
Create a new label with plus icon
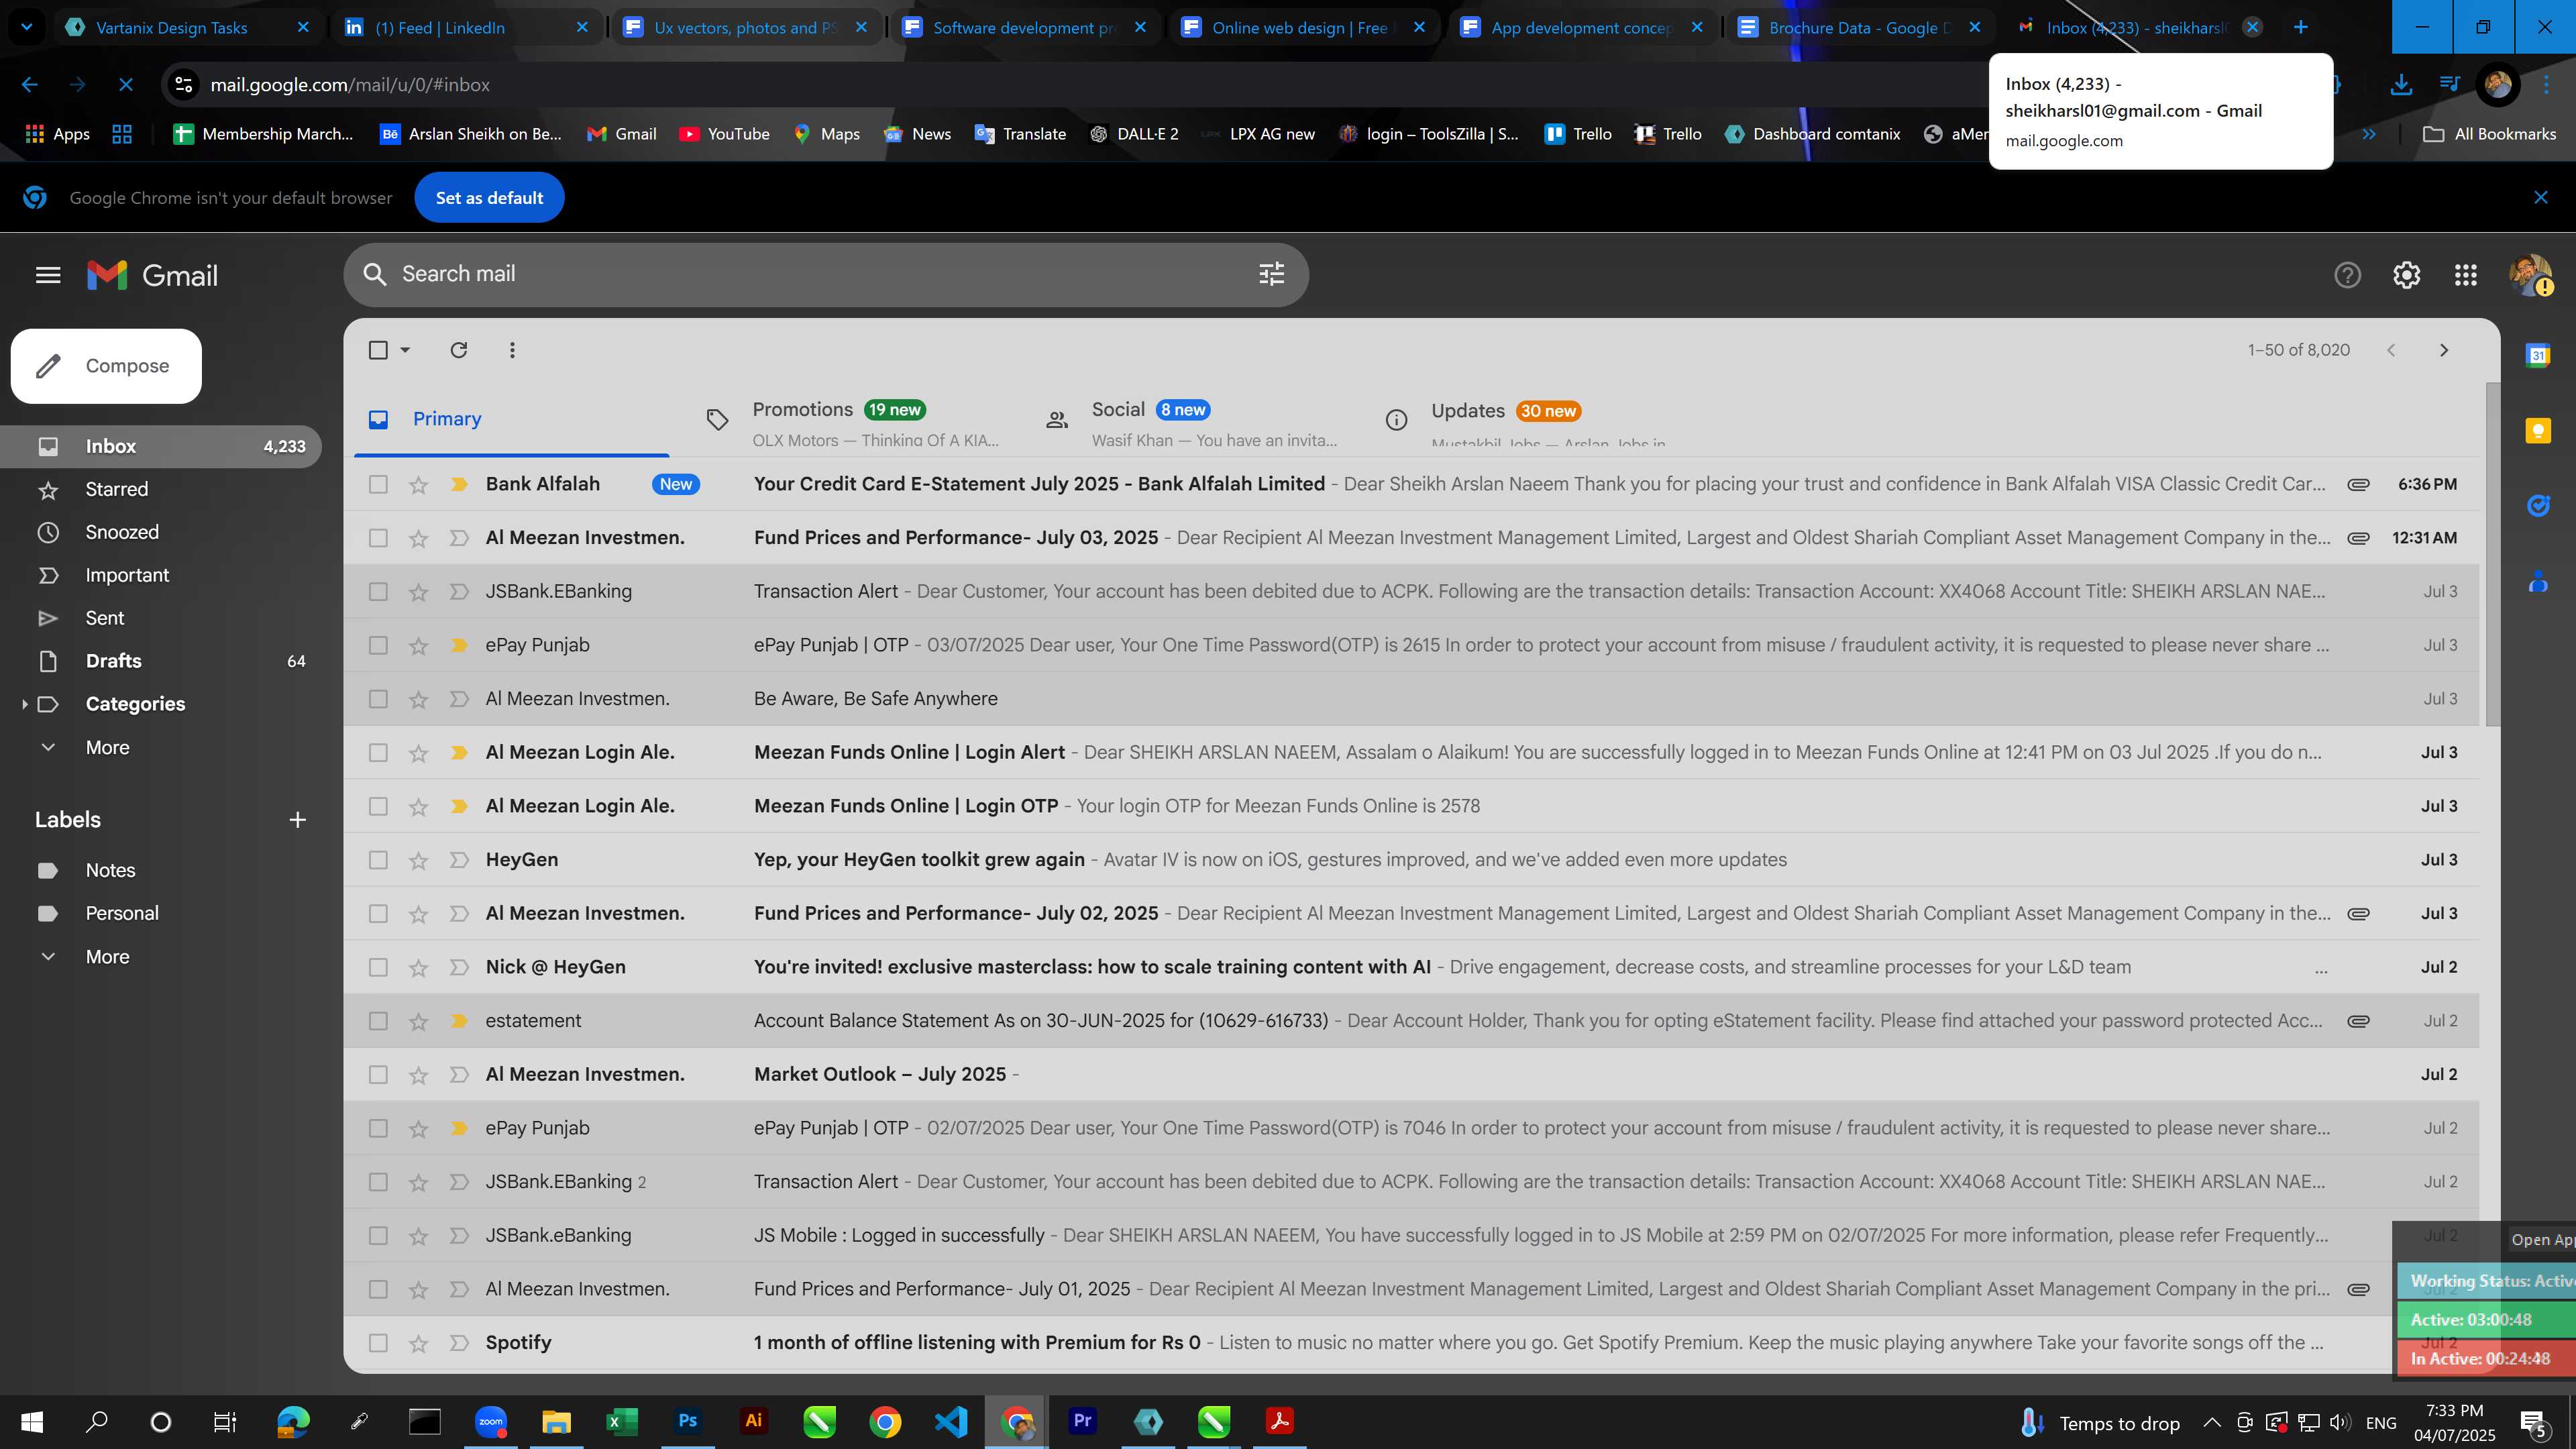[x=297, y=820]
